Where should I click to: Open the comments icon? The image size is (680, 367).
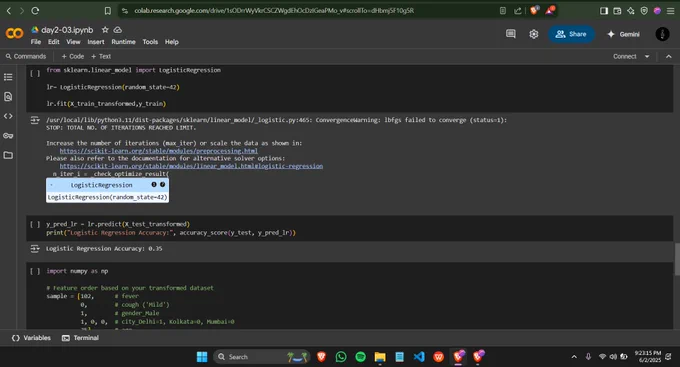coord(511,34)
